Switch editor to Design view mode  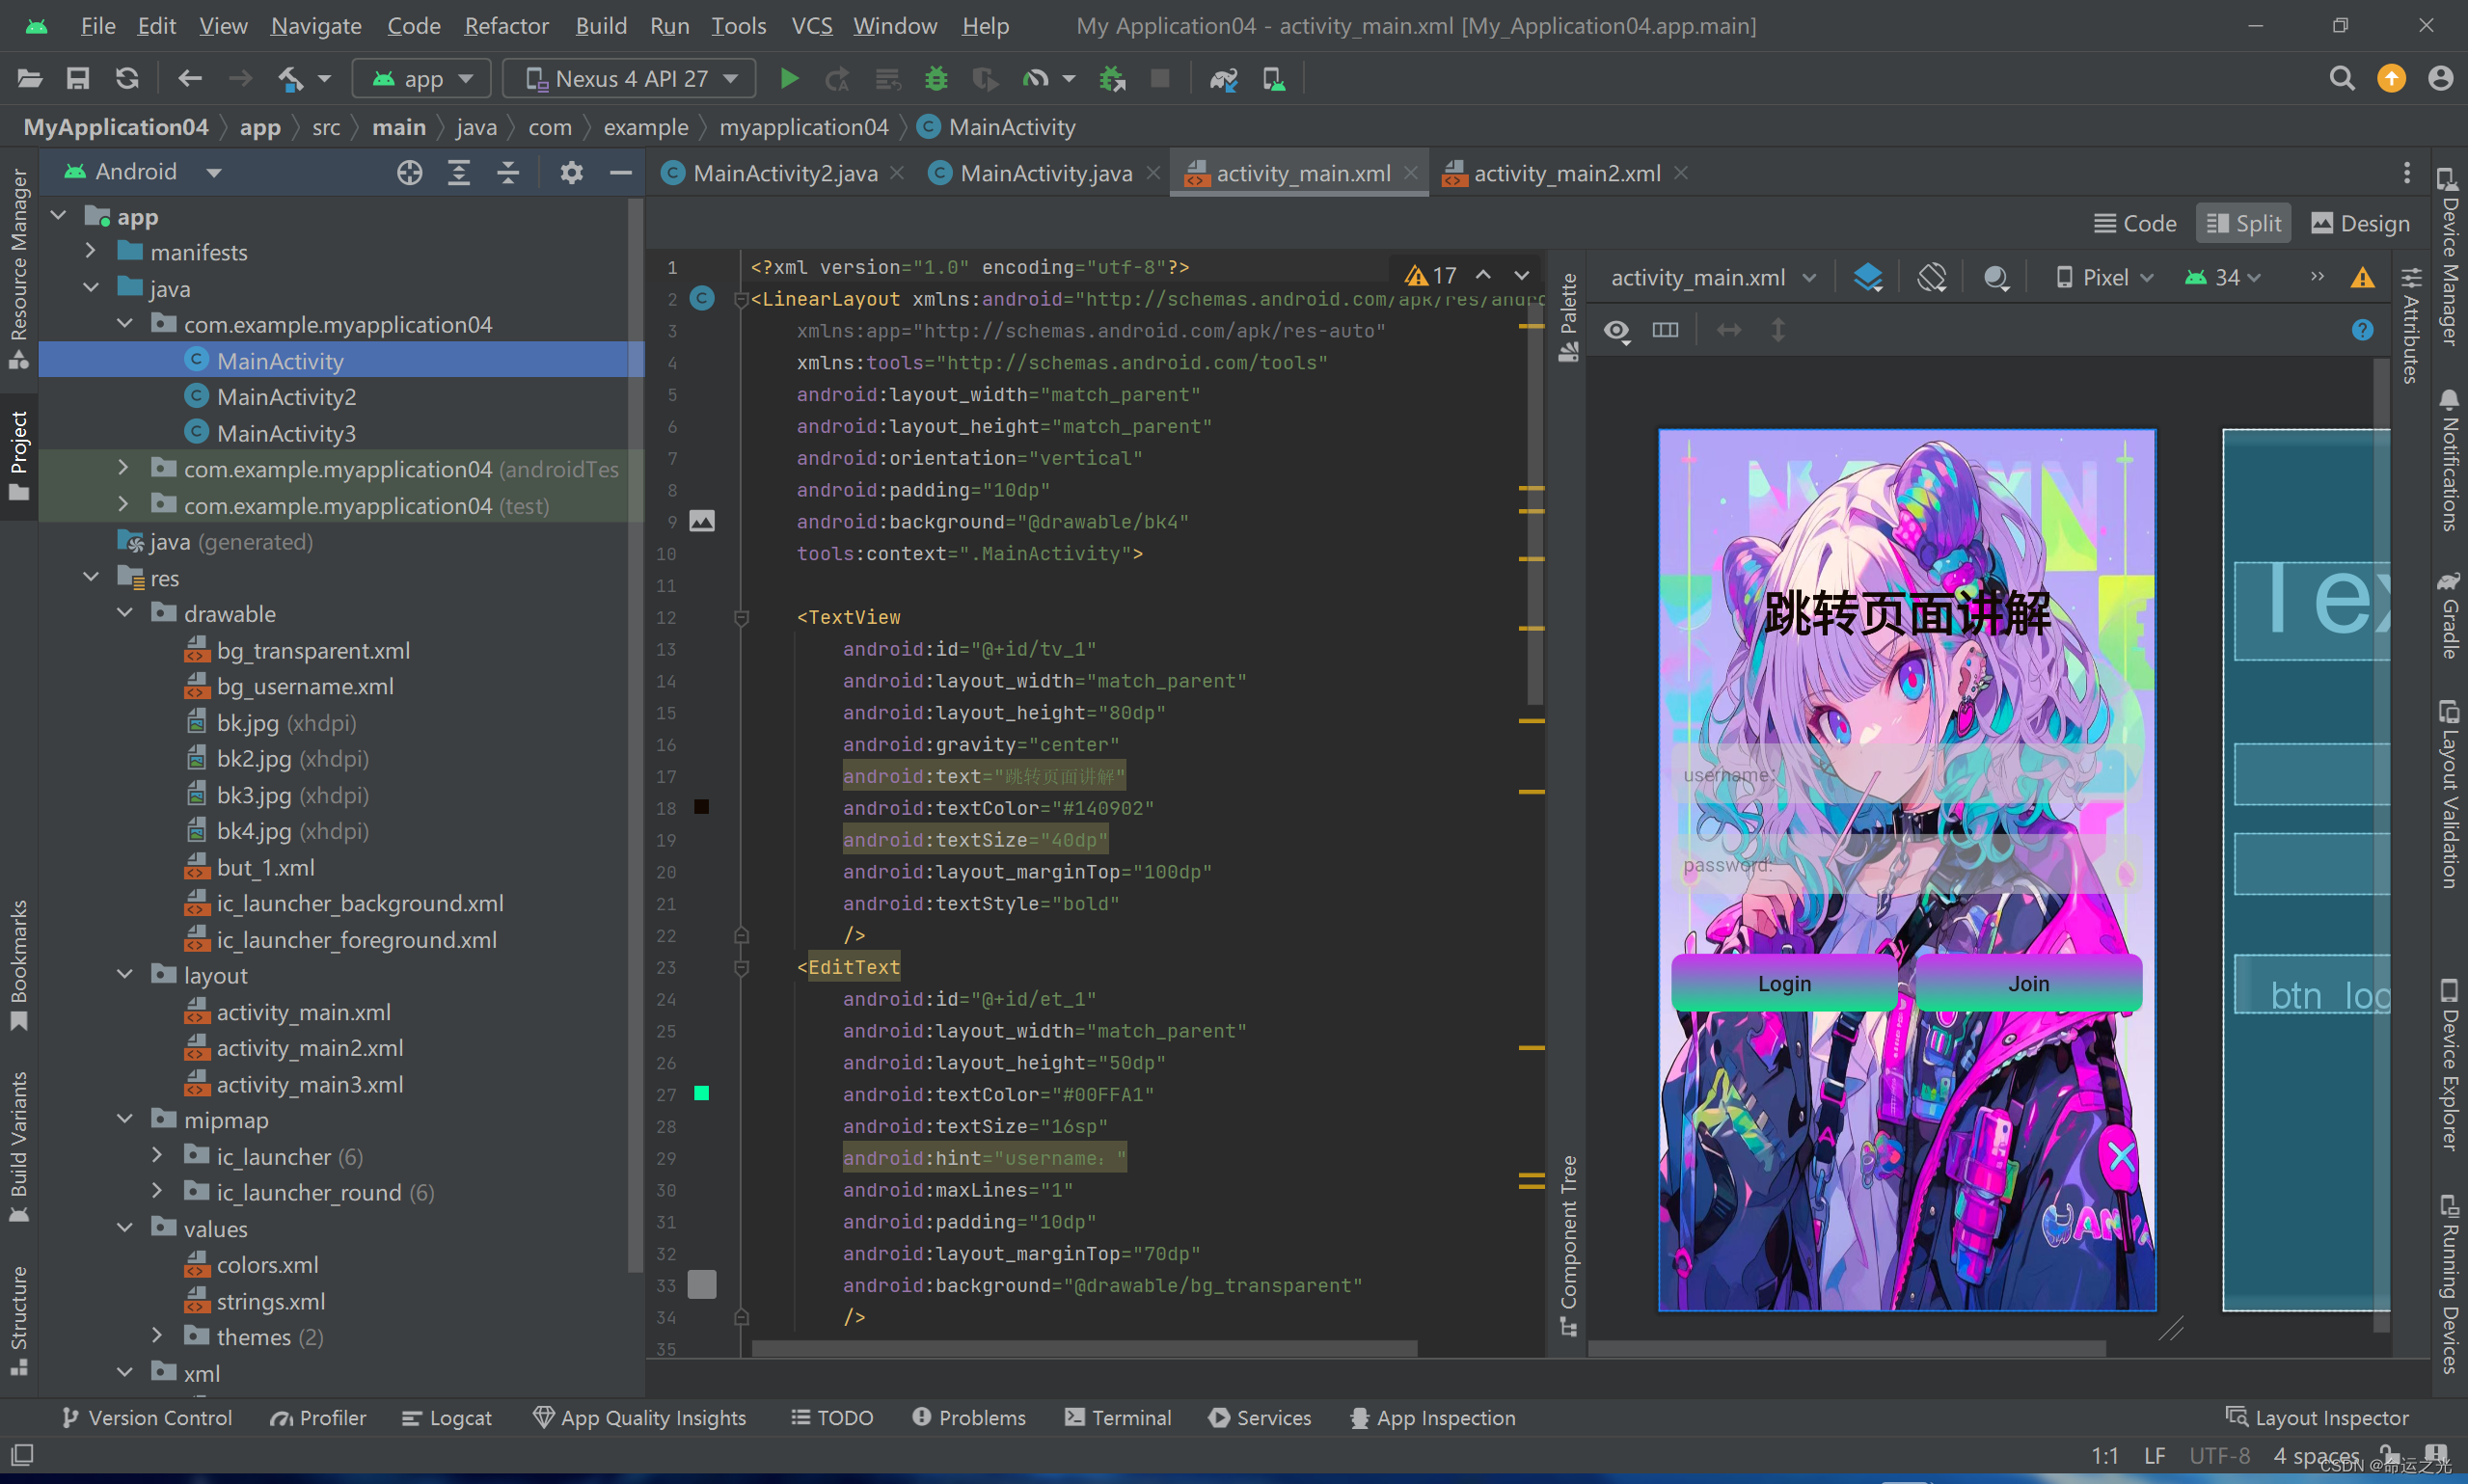click(x=2360, y=223)
